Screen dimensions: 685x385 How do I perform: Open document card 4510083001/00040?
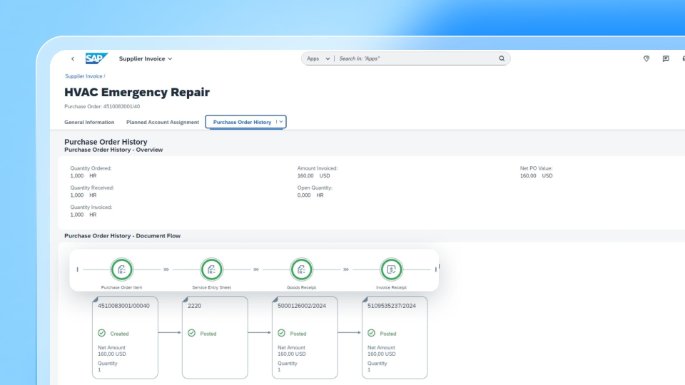point(125,337)
